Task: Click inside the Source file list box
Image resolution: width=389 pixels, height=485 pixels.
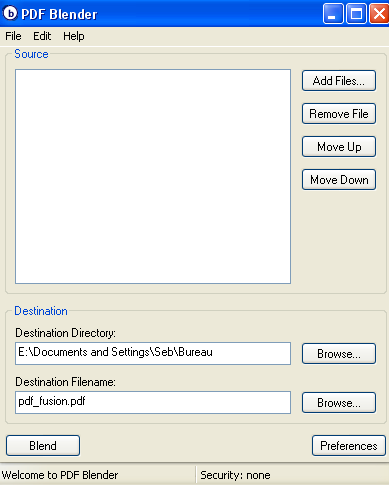Action: coord(153,177)
